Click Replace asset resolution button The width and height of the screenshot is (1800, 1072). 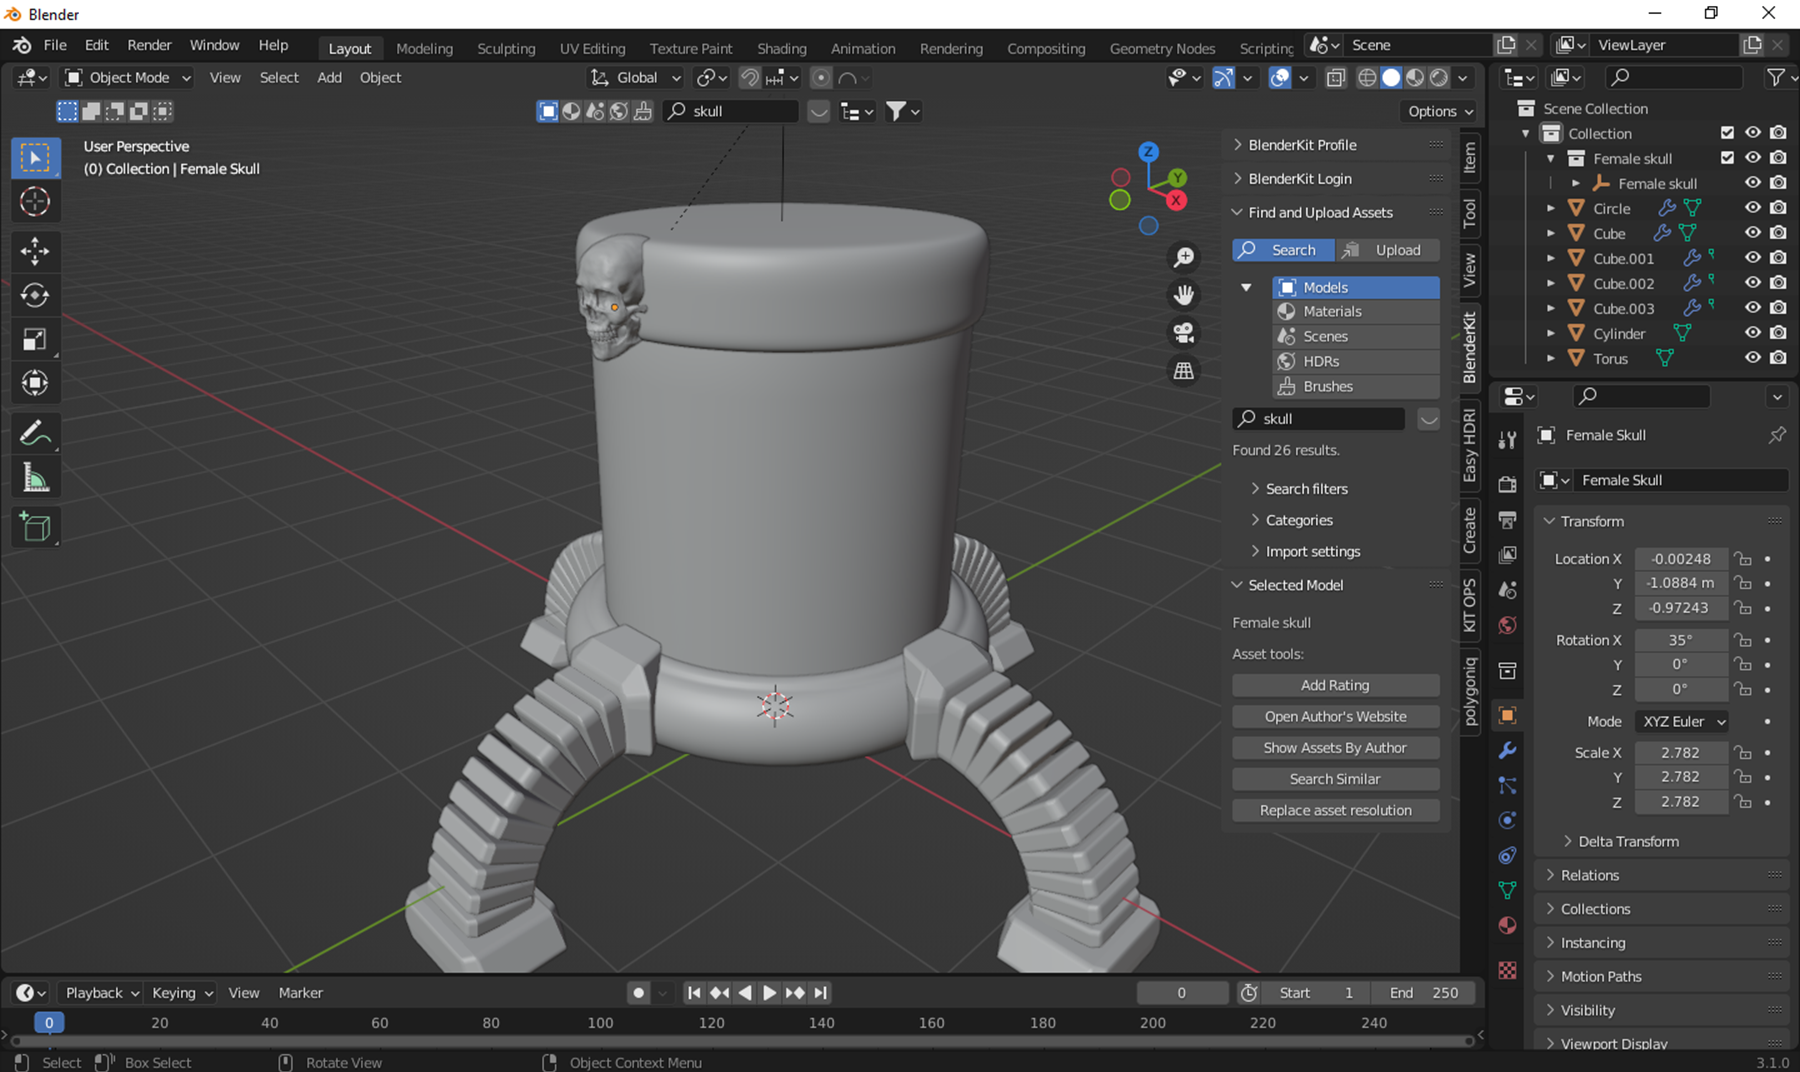click(1335, 810)
